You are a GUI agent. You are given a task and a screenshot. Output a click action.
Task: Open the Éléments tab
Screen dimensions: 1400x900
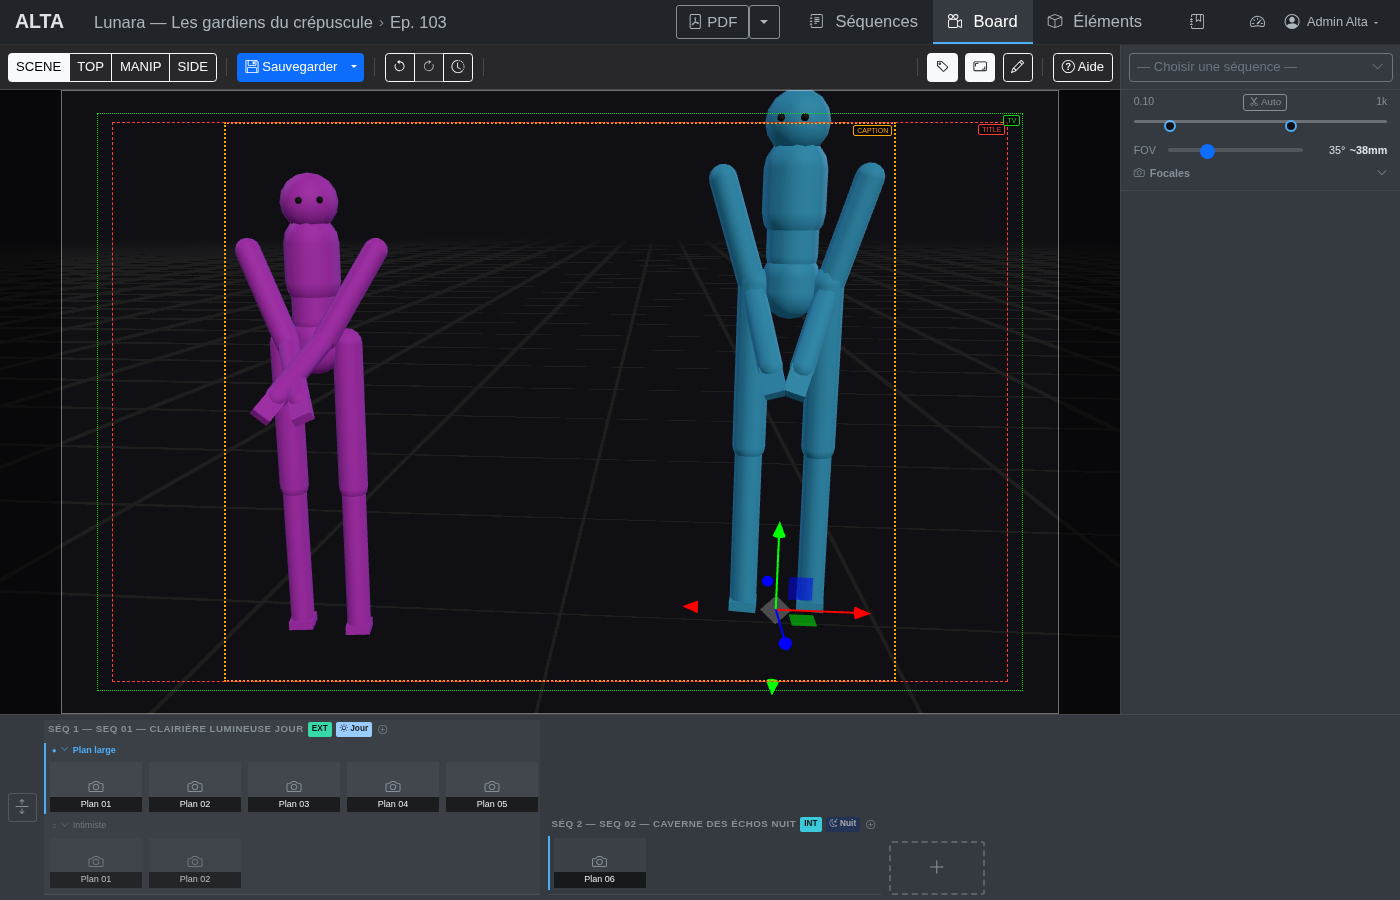click(1105, 21)
